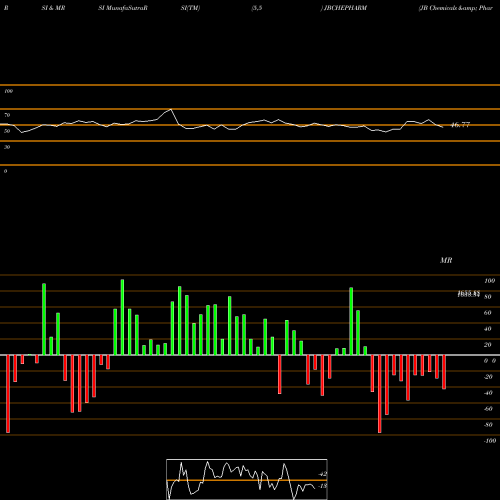
Task: Click the '50' level label on RSI axis
Action: (x=7, y=131)
